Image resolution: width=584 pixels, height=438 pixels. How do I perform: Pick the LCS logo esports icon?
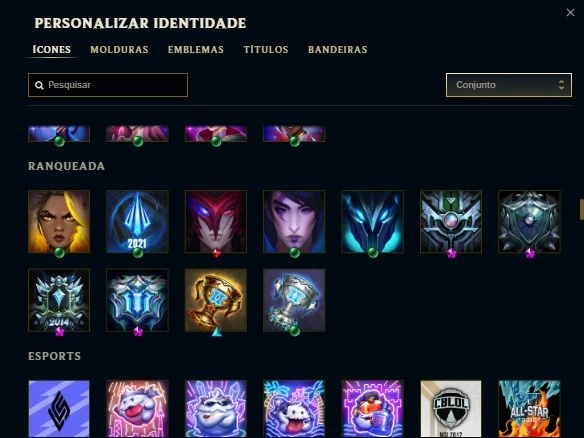coord(59,409)
